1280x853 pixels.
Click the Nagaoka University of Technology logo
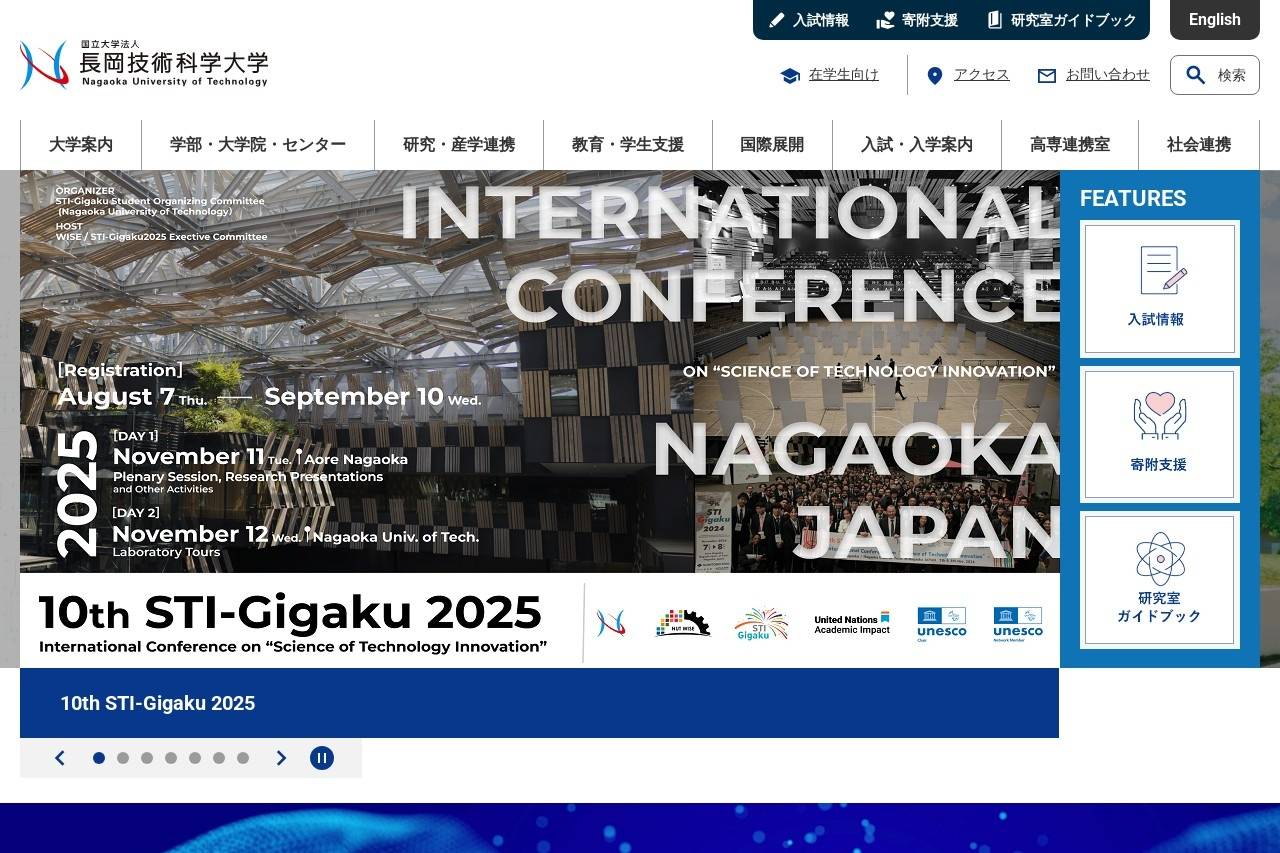[144, 65]
